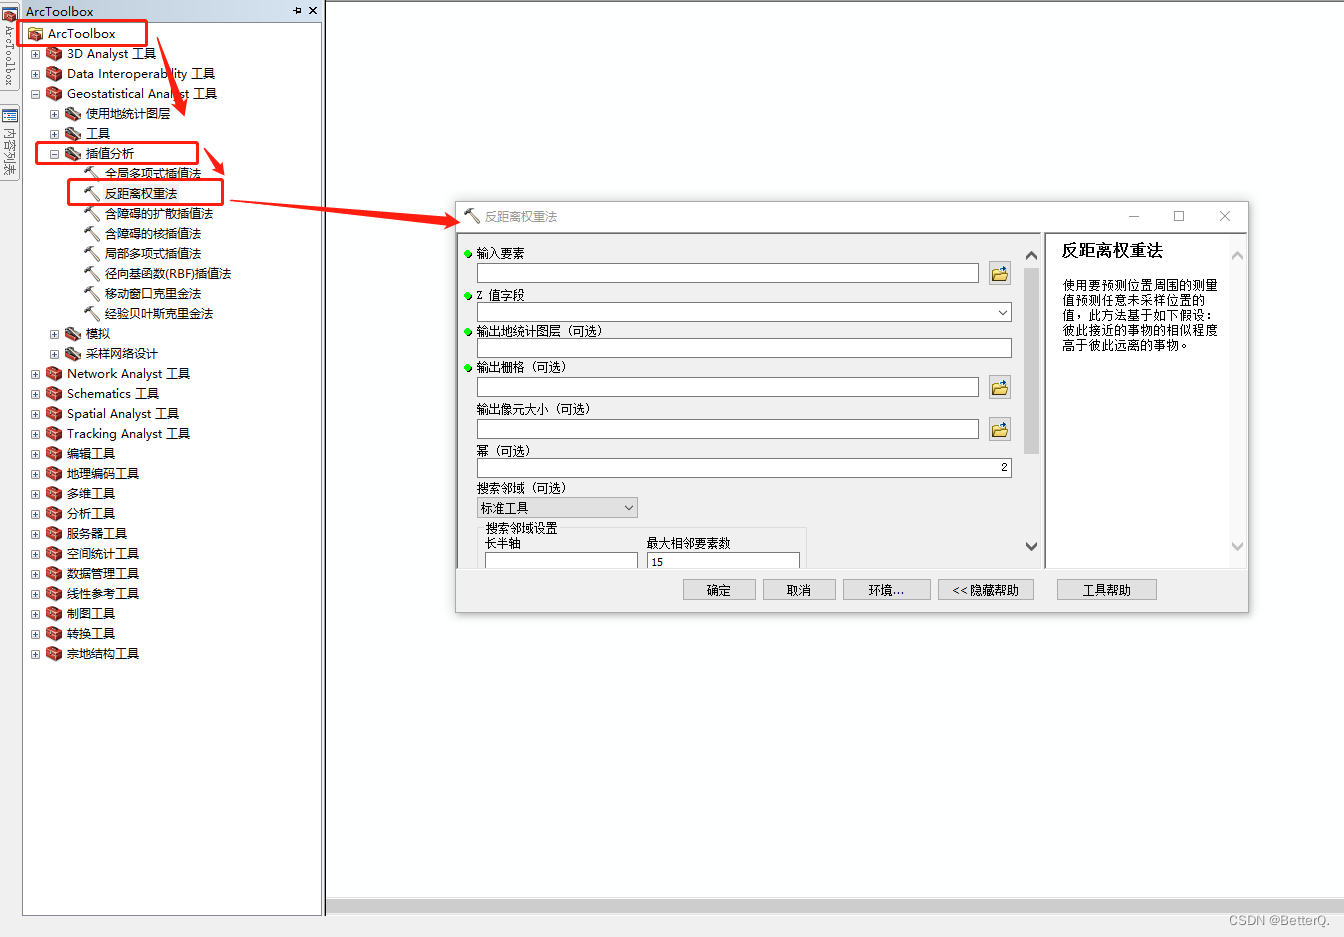Expand the 3D Analyst 工具 node
Image resolution: width=1344 pixels, height=937 pixels.
(x=35, y=54)
